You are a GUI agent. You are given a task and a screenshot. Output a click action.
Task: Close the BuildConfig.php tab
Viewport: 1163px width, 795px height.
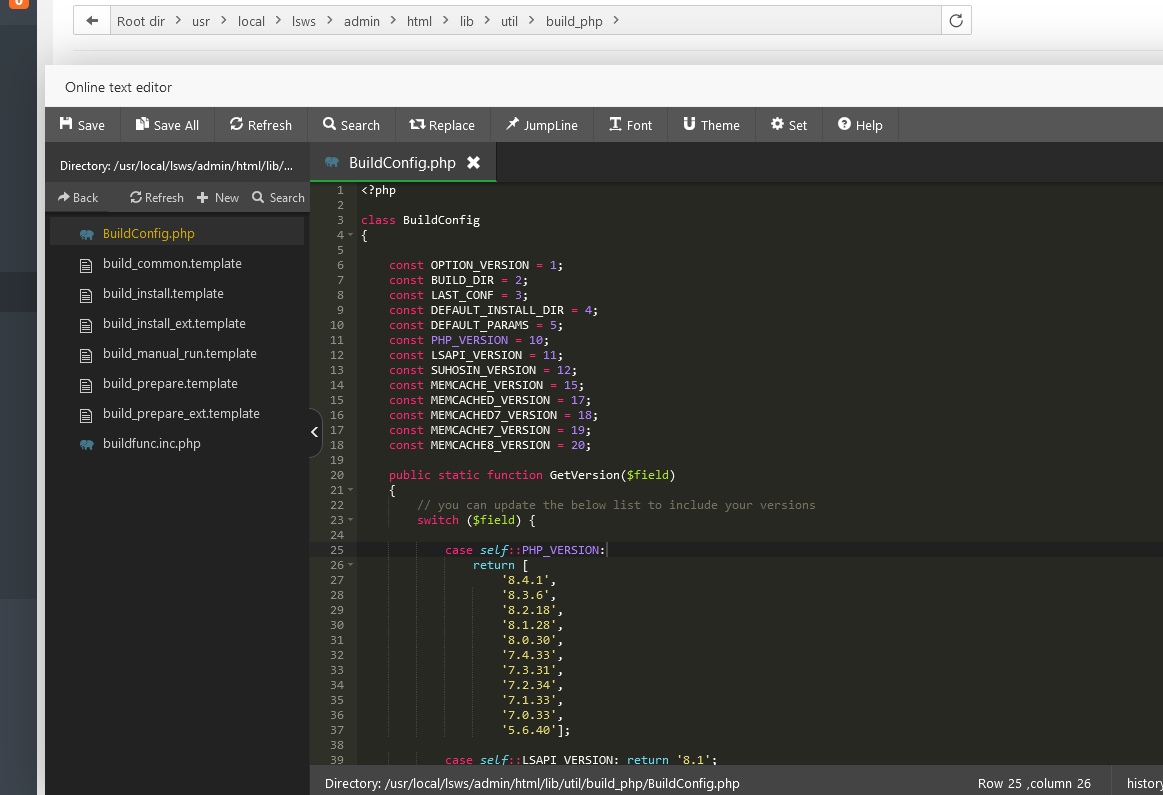(x=474, y=163)
